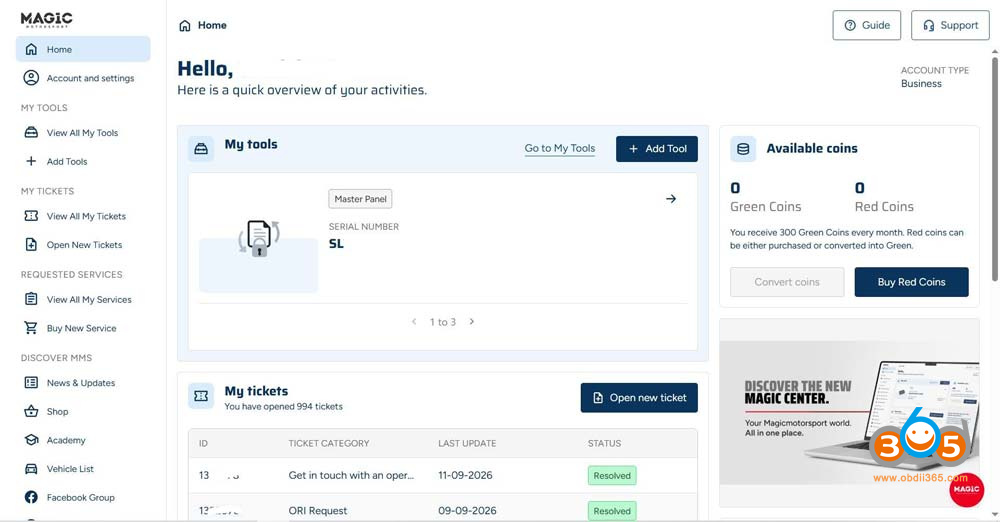Select the Home sidebar house icon

point(31,49)
